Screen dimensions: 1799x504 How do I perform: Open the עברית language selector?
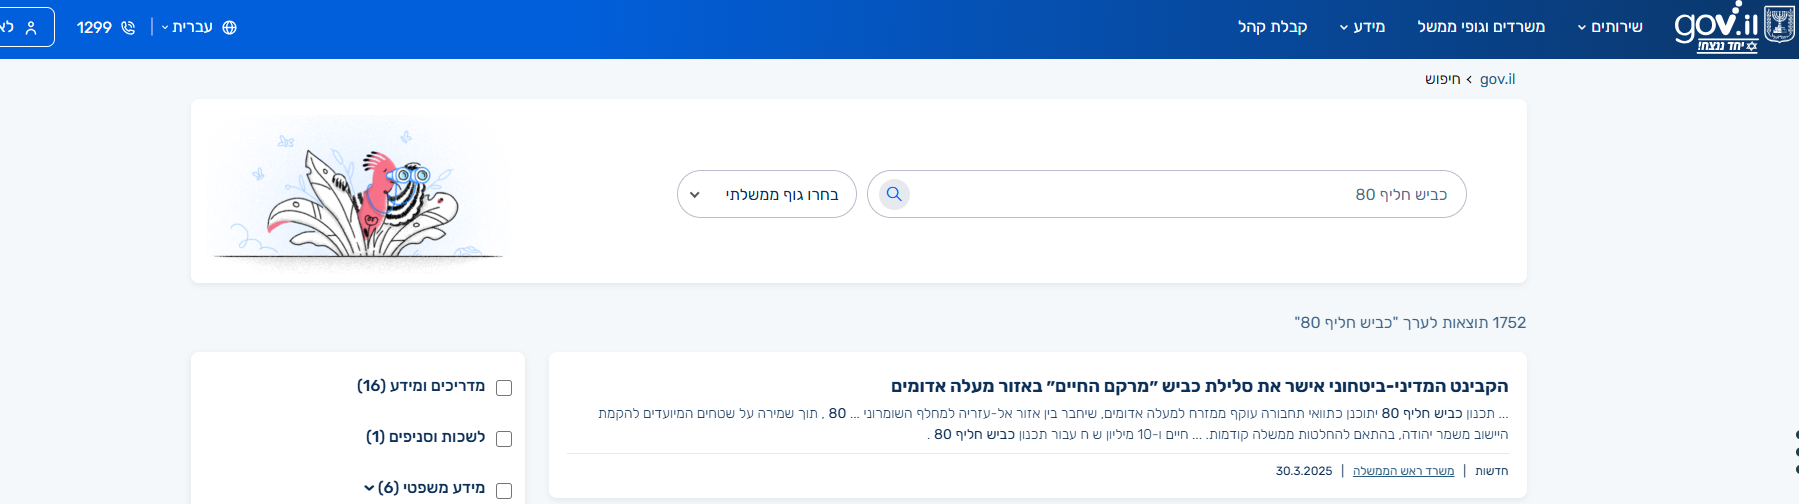(187, 27)
